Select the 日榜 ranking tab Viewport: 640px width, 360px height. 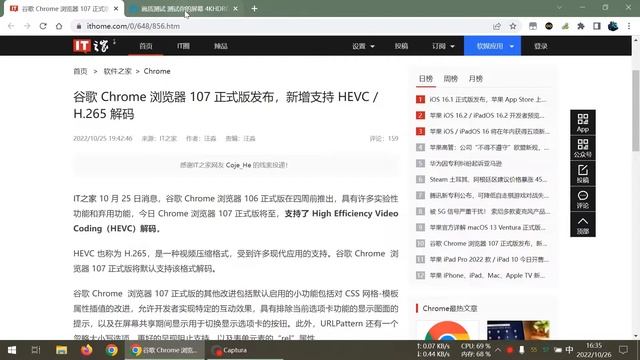click(426, 79)
